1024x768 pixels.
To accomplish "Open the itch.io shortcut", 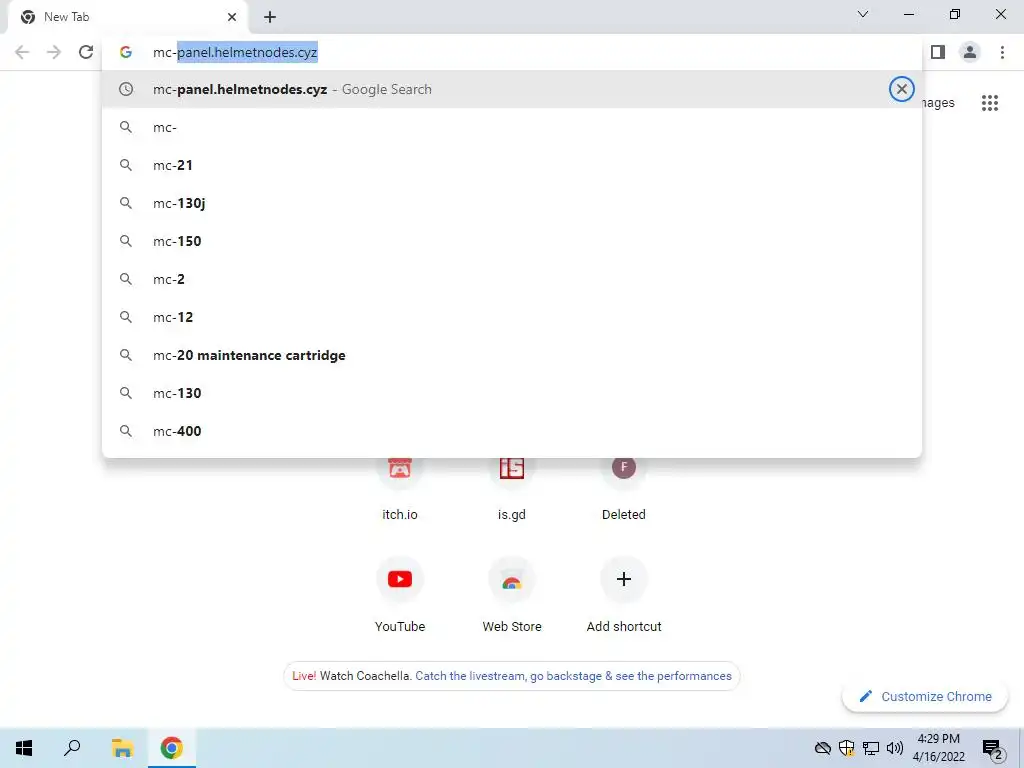I will tap(400, 487).
